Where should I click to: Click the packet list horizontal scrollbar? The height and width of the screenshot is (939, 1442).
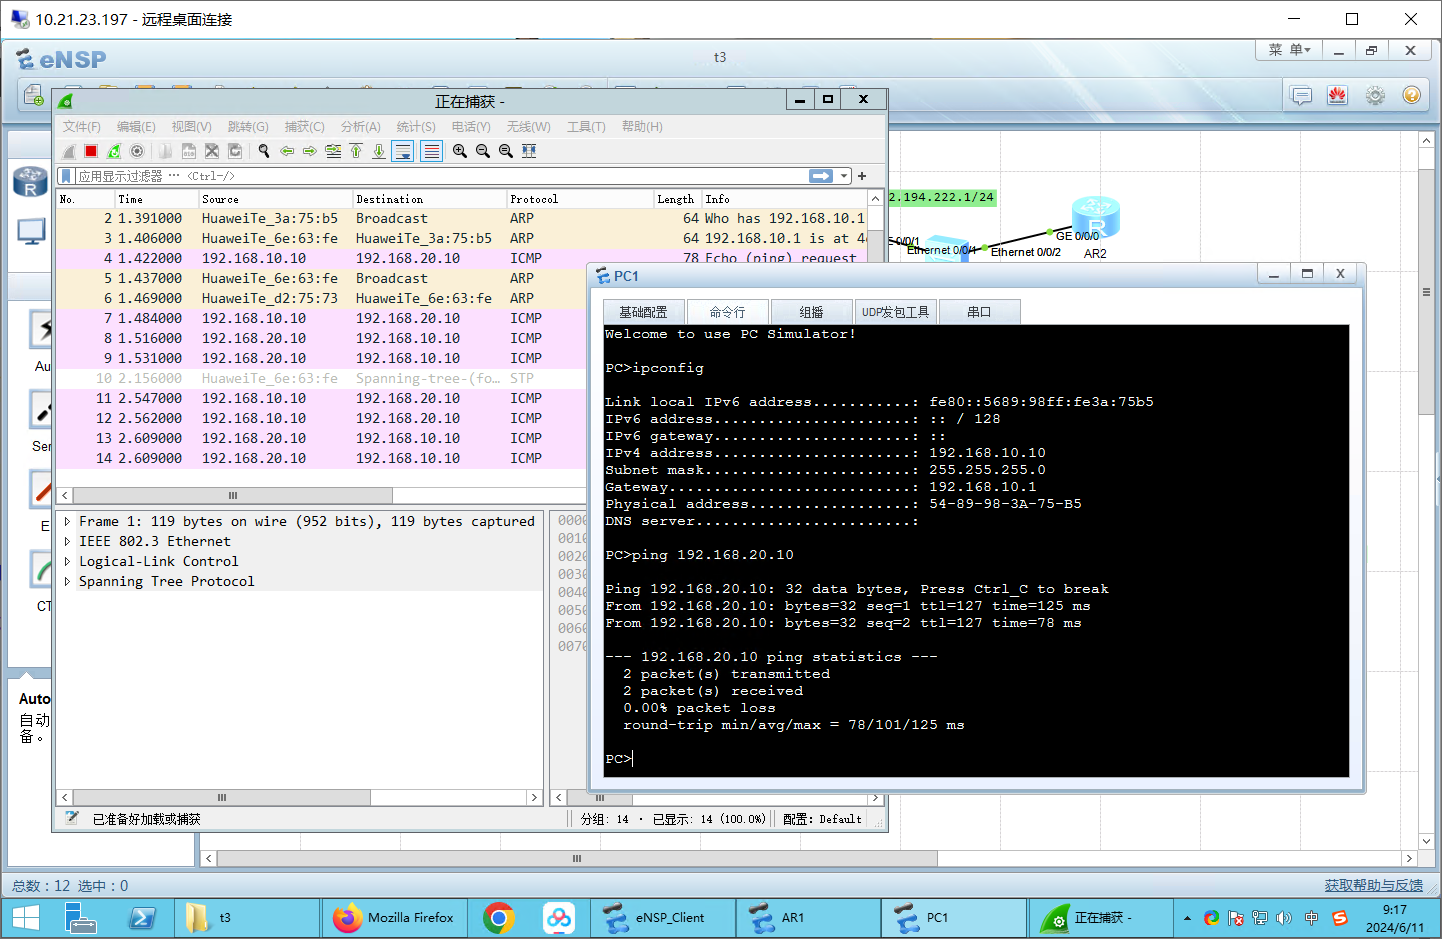[x=232, y=495]
